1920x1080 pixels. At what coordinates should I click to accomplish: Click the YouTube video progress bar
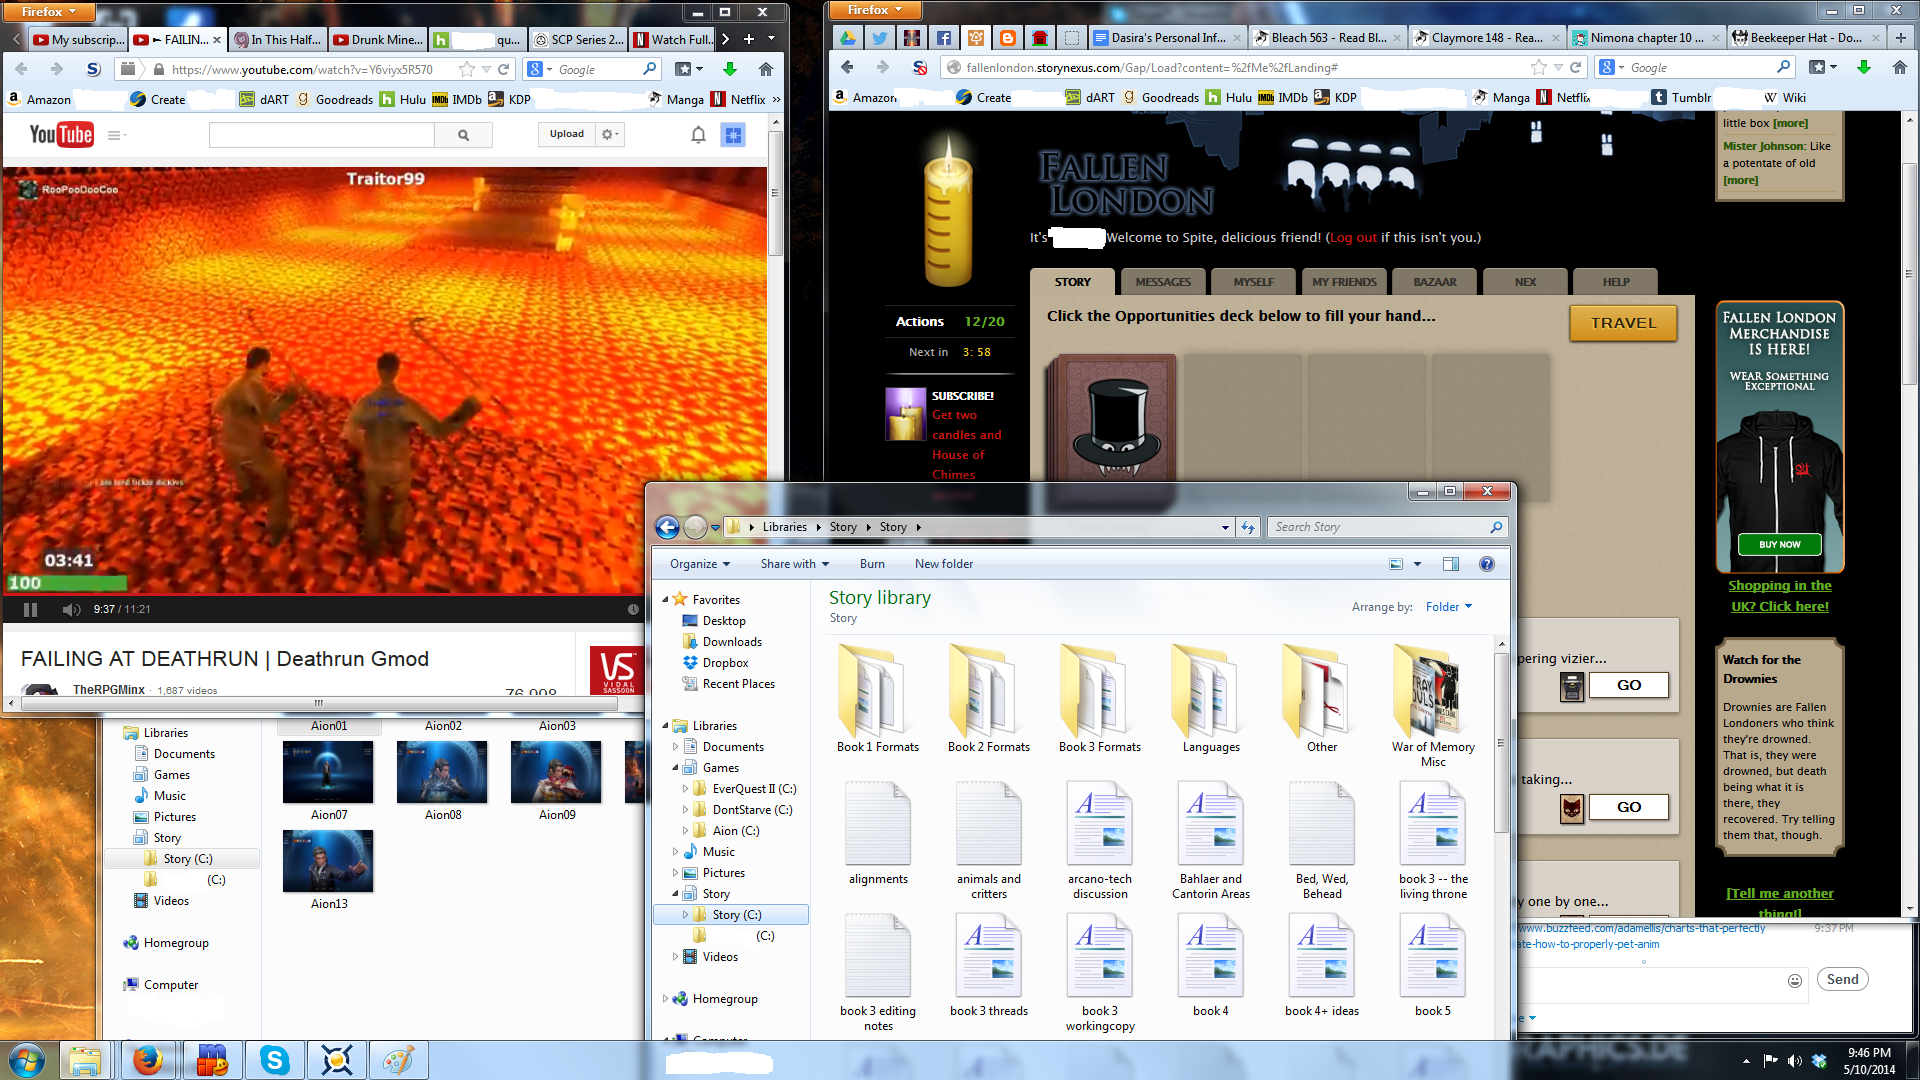pyautogui.click(x=320, y=595)
